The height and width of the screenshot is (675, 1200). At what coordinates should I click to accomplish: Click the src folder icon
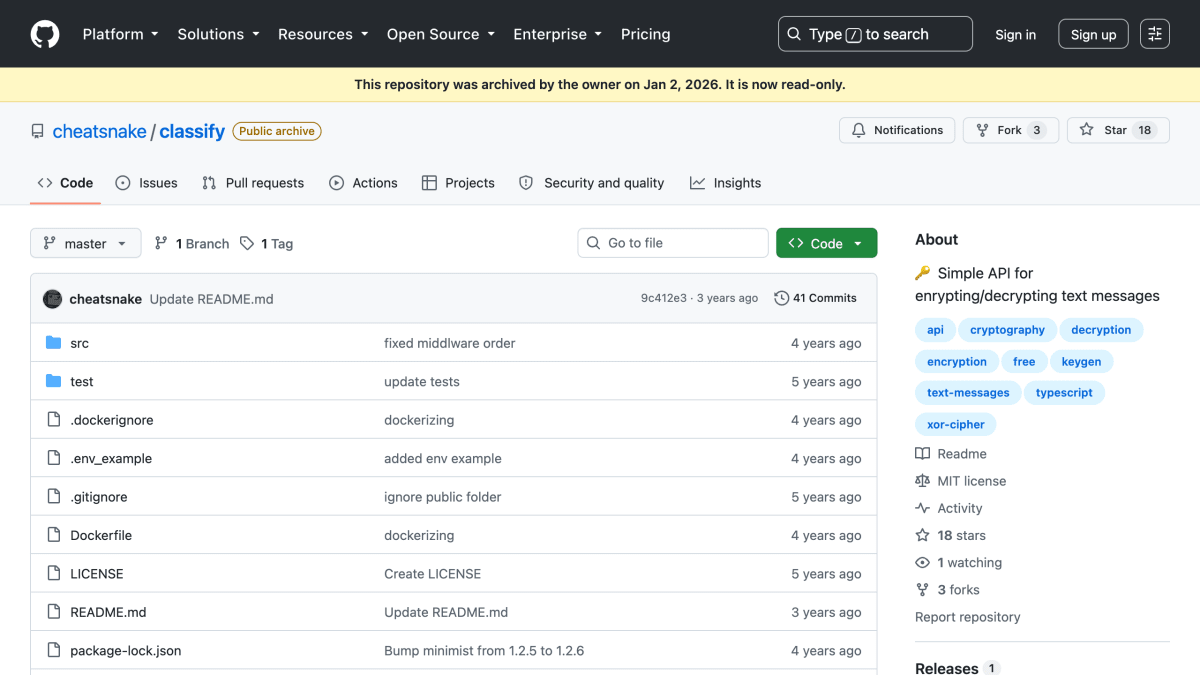point(54,343)
